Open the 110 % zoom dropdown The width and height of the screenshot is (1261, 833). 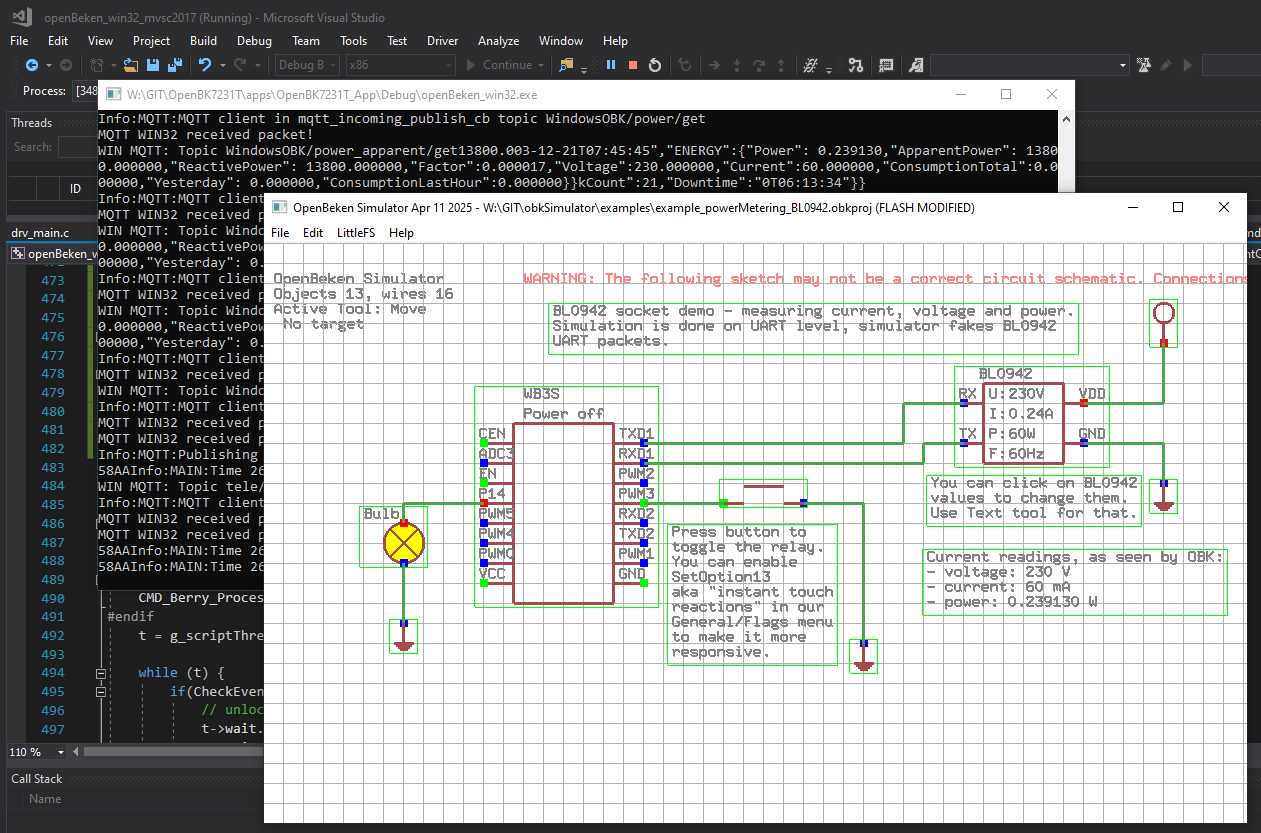tap(38, 752)
